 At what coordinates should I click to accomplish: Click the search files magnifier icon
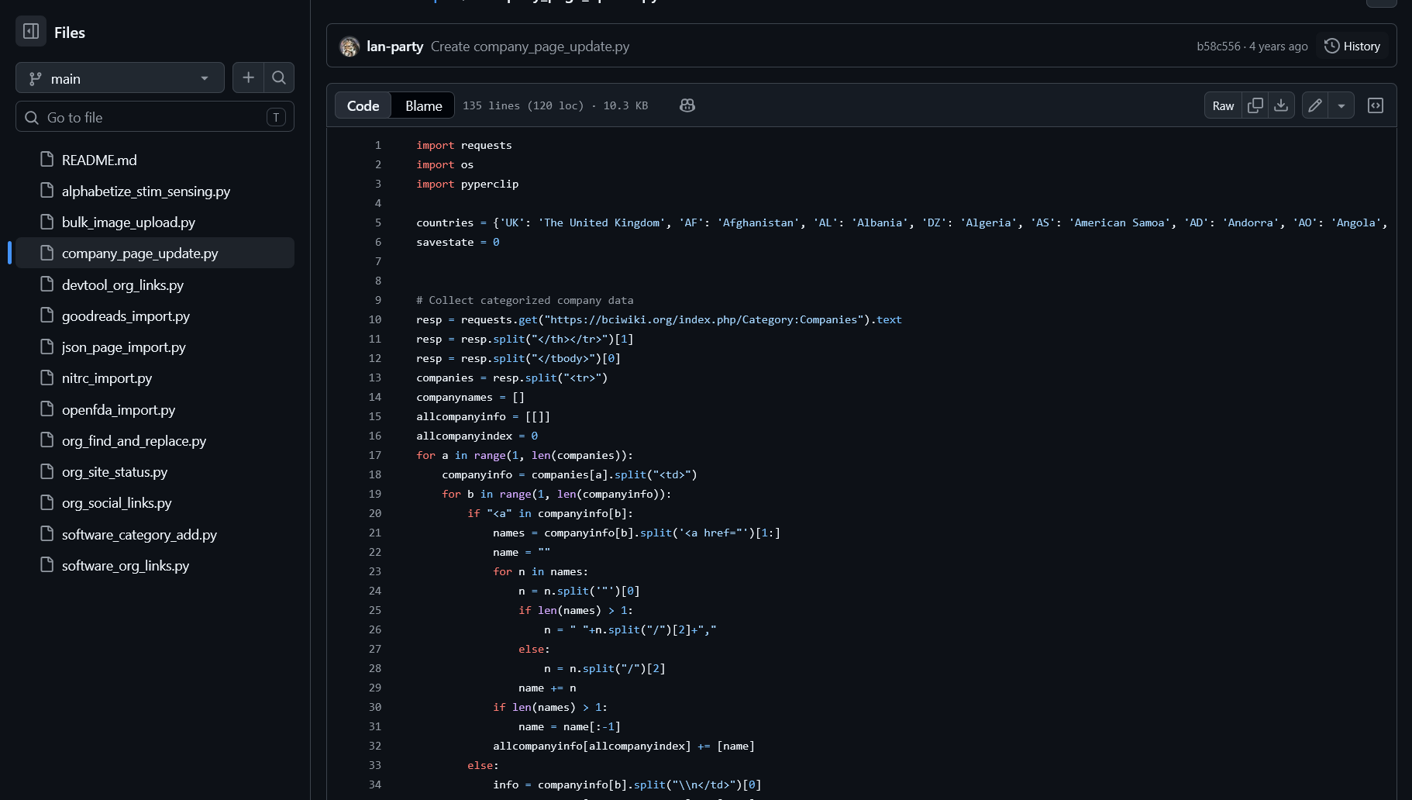(279, 78)
